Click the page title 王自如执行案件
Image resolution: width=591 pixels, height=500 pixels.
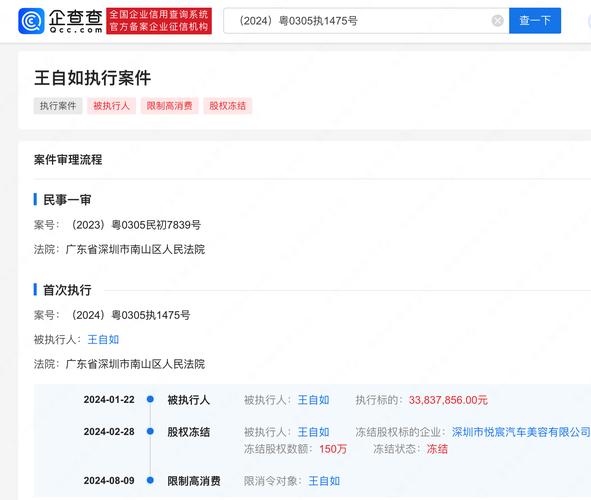coord(93,78)
